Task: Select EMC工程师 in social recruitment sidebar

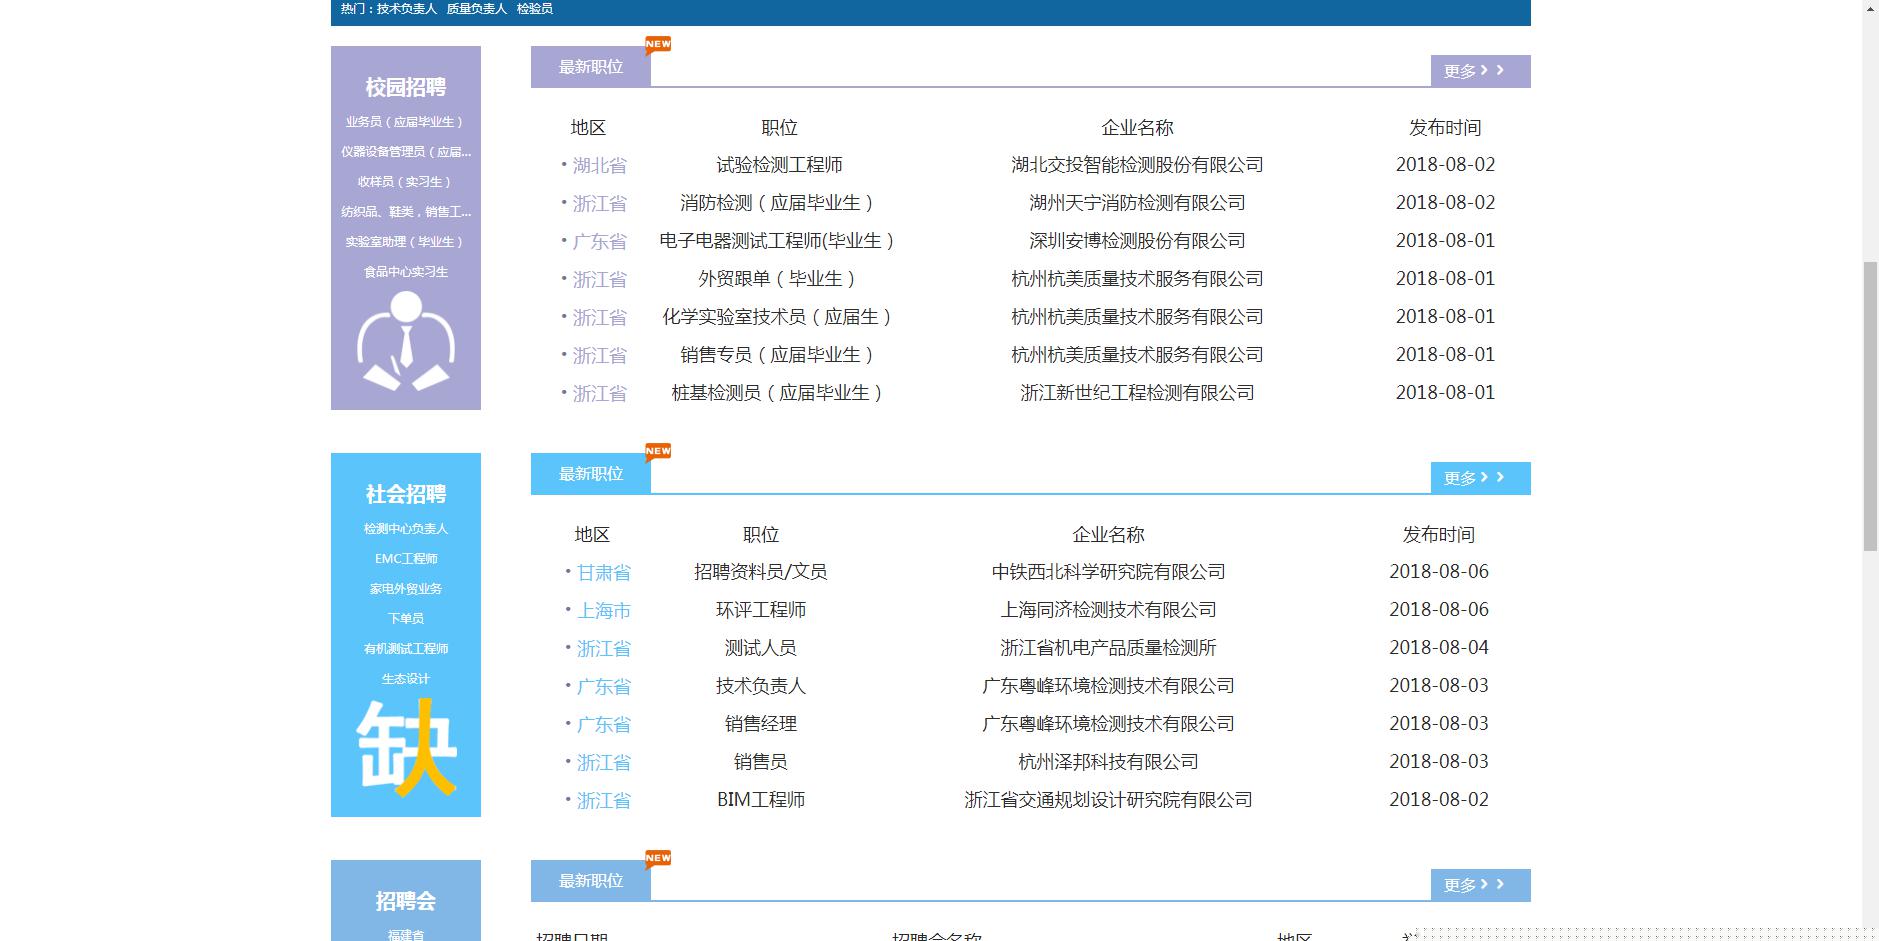Action: [x=405, y=559]
